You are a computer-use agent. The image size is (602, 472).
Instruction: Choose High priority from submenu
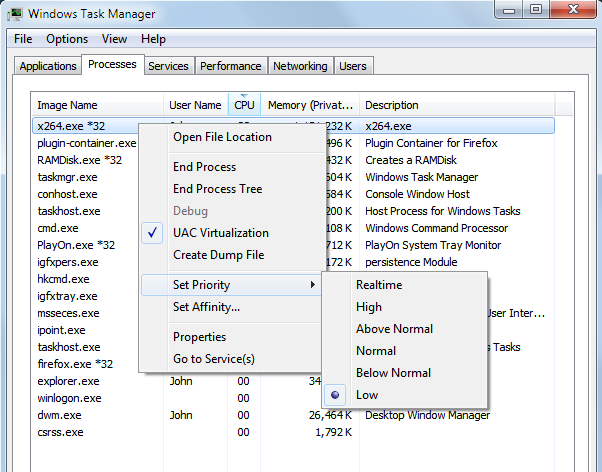pyautogui.click(x=369, y=307)
